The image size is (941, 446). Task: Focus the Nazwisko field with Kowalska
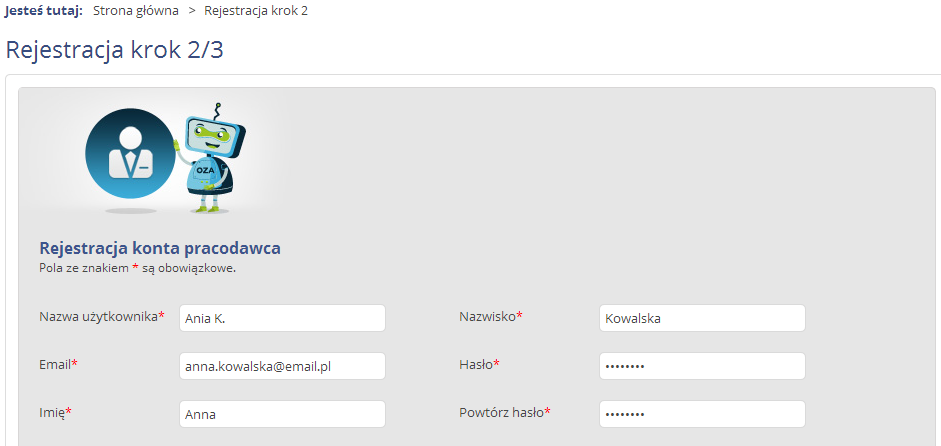tap(702, 318)
